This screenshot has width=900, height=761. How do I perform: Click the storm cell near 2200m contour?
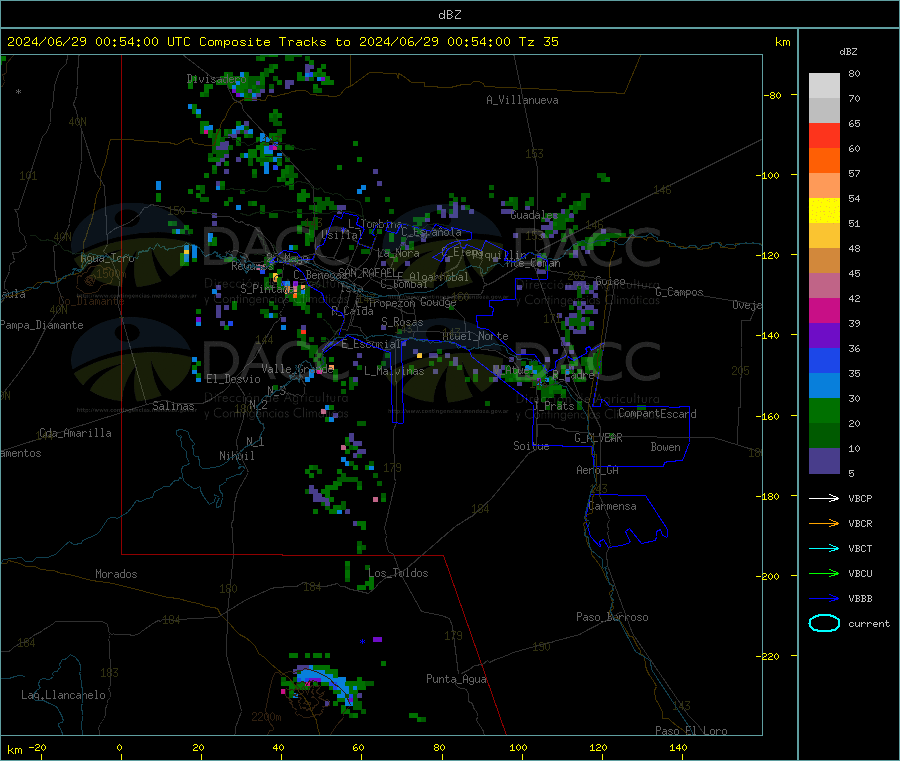[x=325, y=685]
